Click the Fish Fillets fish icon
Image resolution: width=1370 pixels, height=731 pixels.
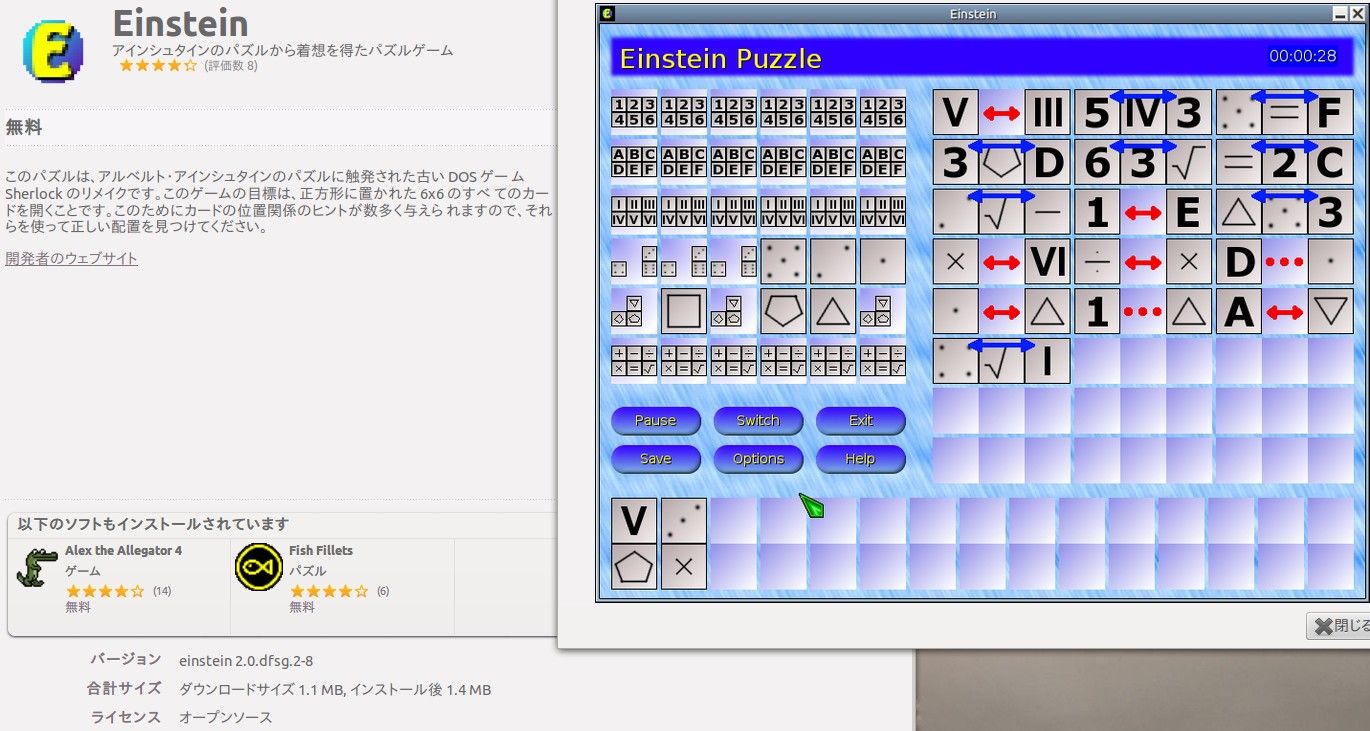point(258,567)
